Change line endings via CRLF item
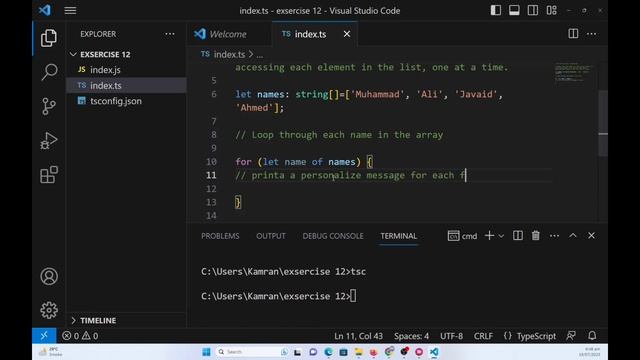The width and height of the screenshot is (640, 360). tap(483, 336)
